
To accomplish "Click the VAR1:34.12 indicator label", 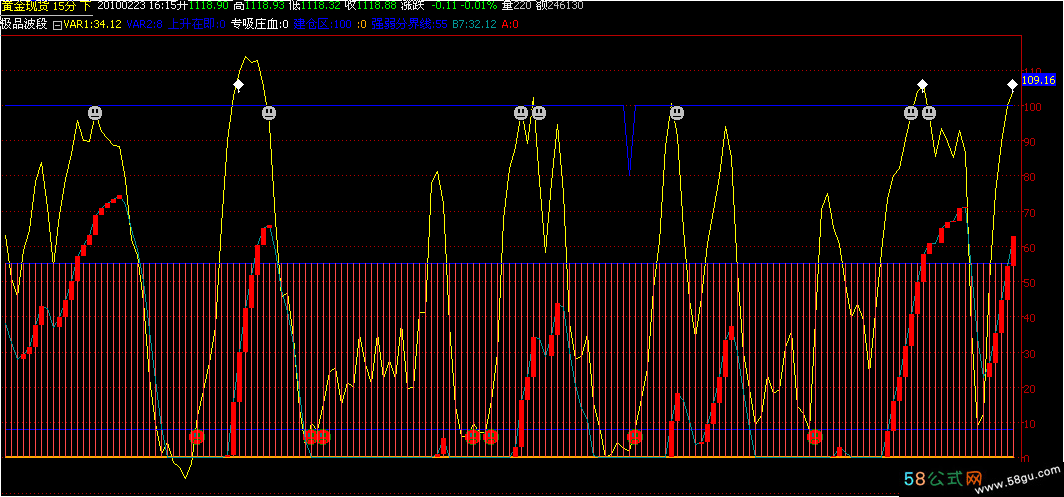I will click(92, 23).
